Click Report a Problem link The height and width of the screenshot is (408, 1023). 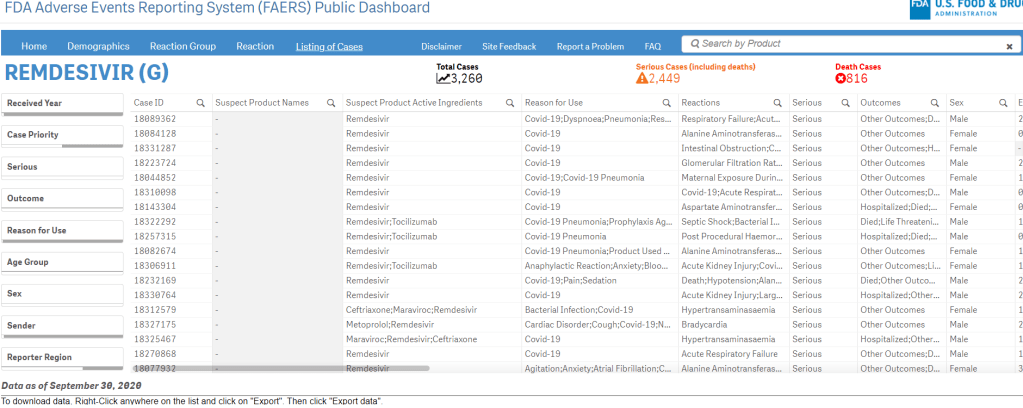click(590, 46)
